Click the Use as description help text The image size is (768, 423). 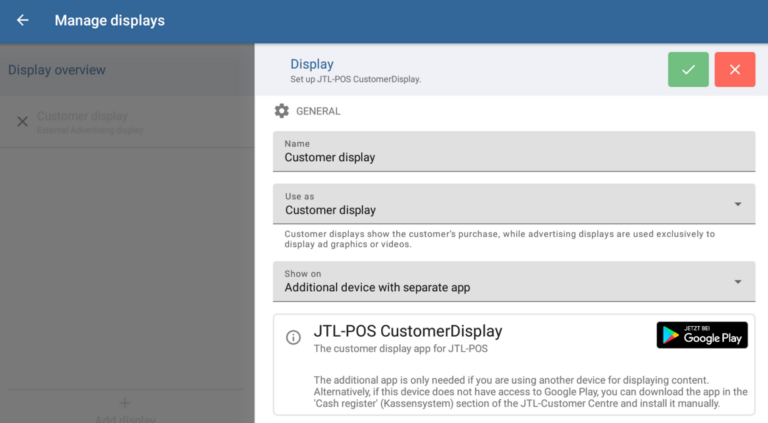click(500, 239)
